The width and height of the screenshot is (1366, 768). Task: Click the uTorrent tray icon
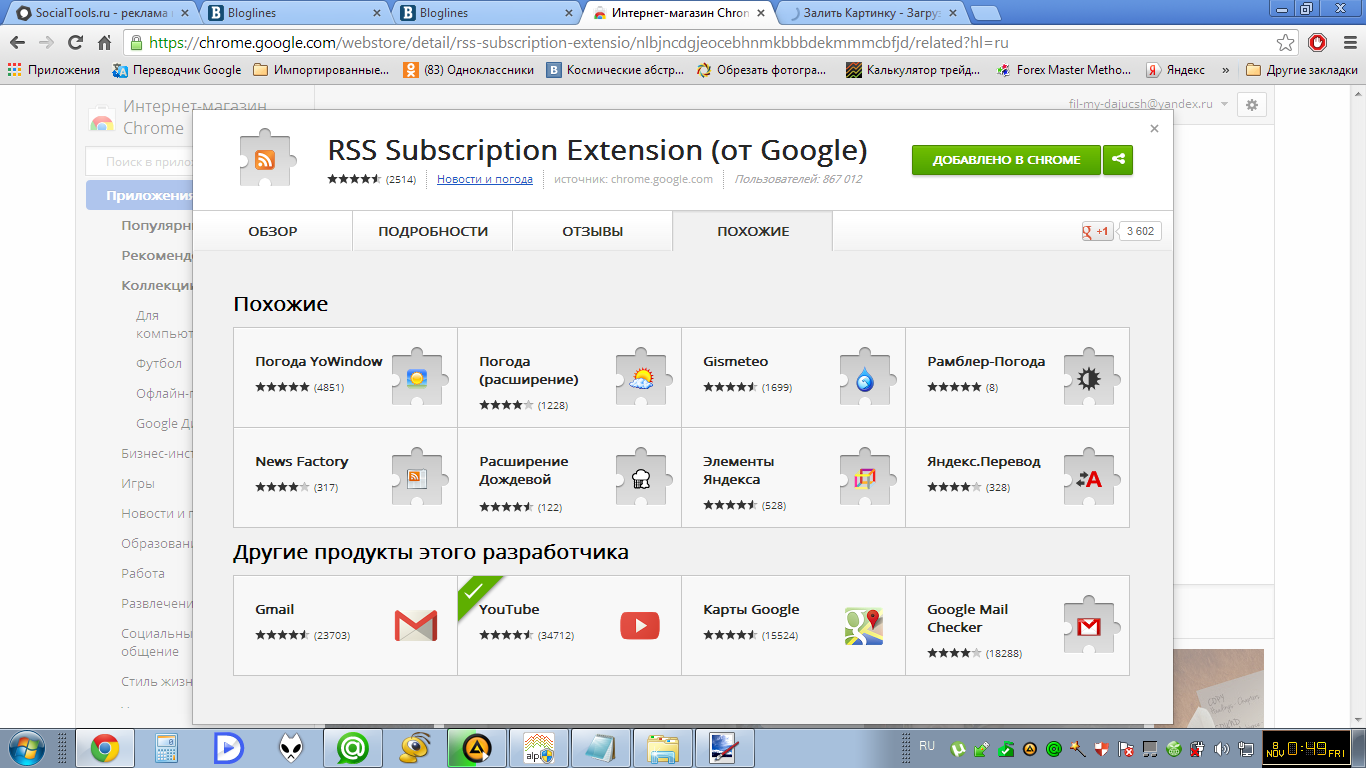click(957, 748)
